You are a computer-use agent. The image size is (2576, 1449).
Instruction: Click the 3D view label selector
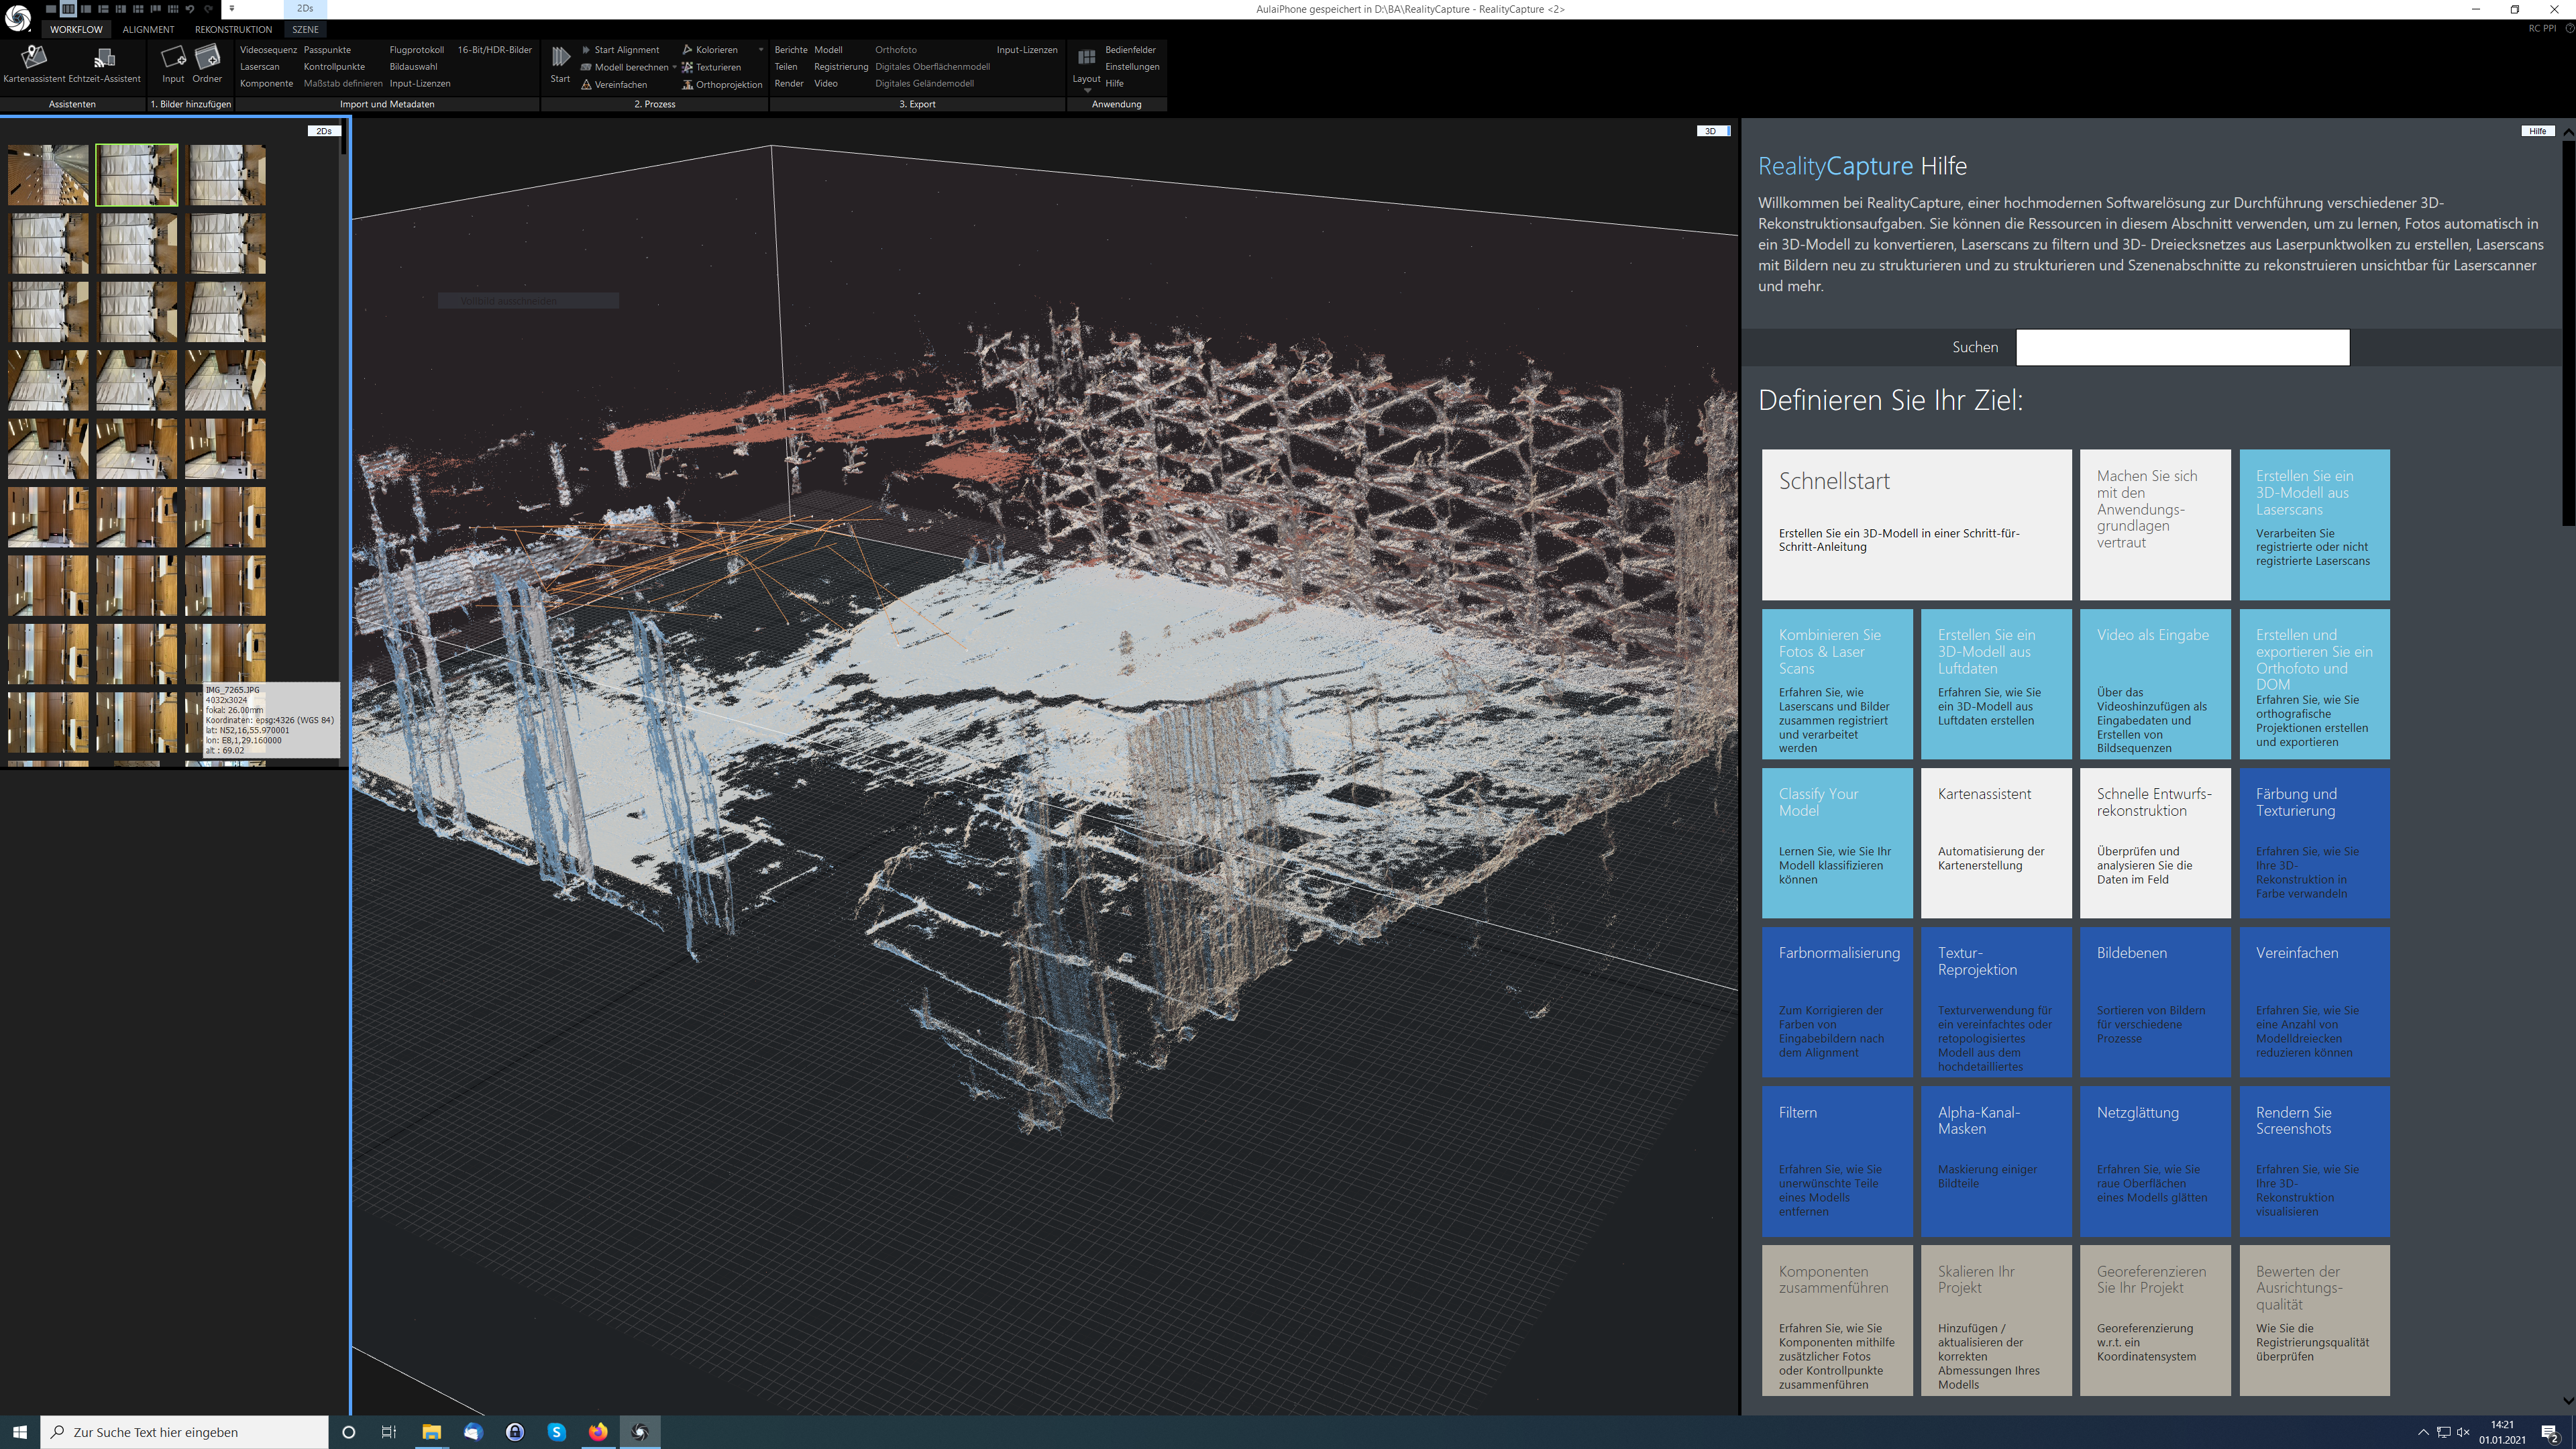1711,131
